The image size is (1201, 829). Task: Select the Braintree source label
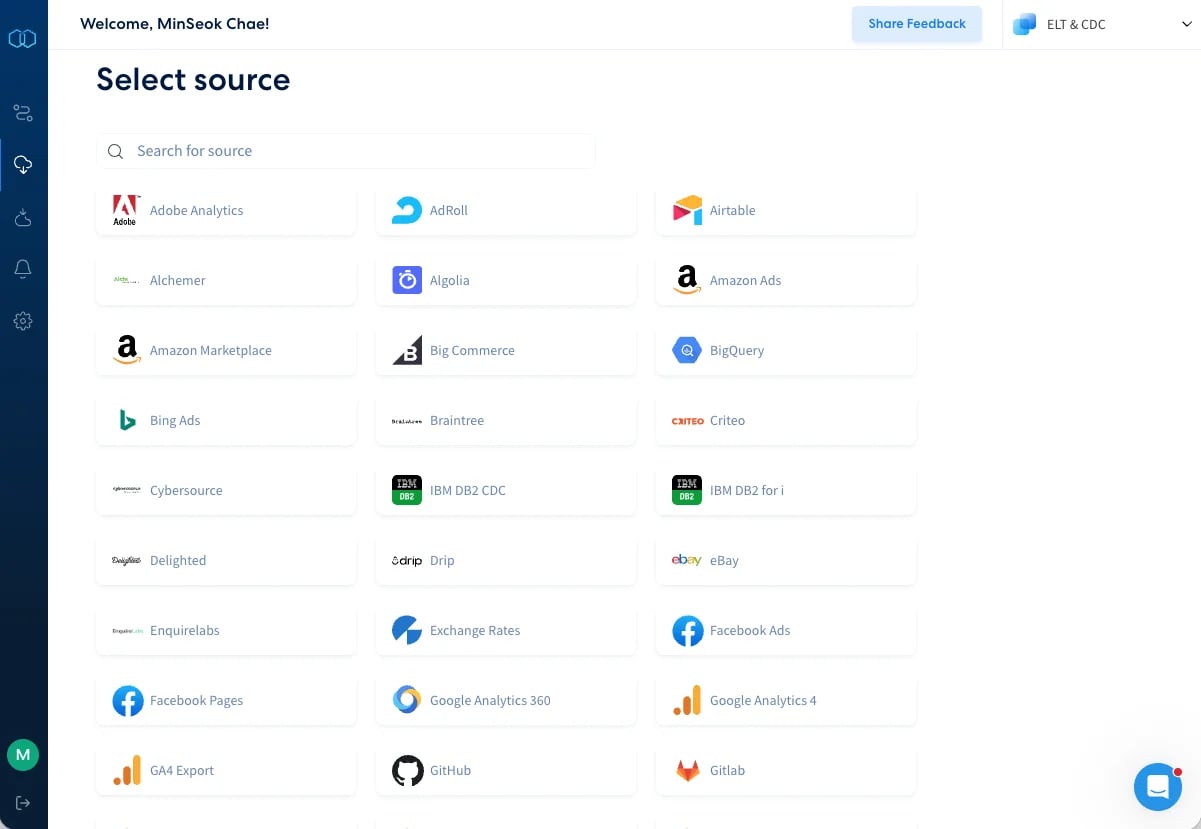457,421
